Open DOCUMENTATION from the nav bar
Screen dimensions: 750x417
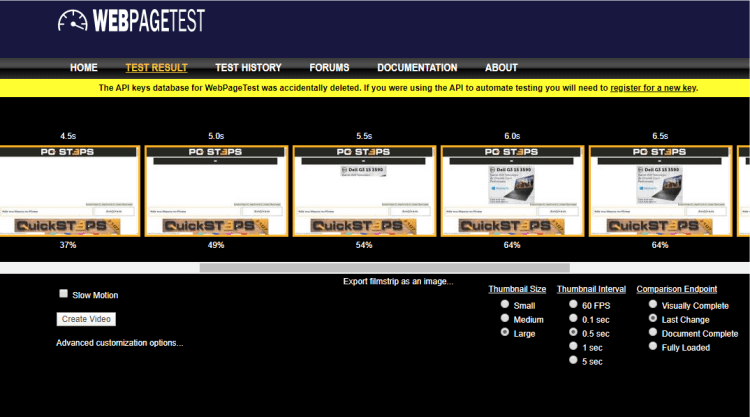pos(417,68)
